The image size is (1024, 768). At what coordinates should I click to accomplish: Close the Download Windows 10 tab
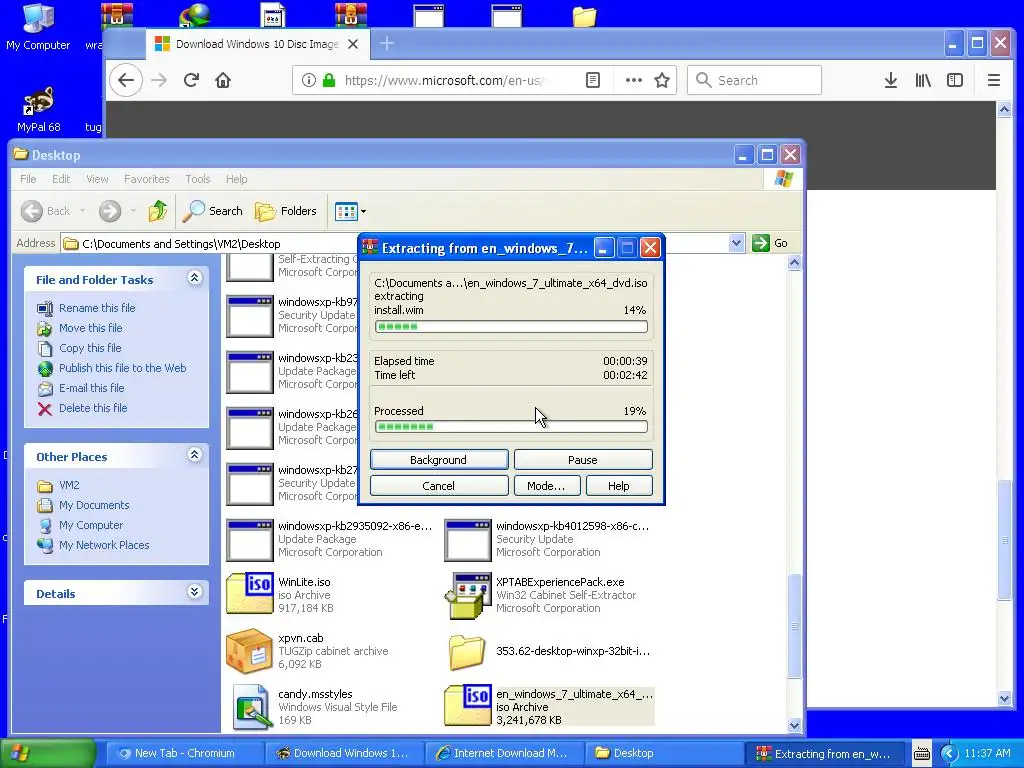[x=353, y=44]
